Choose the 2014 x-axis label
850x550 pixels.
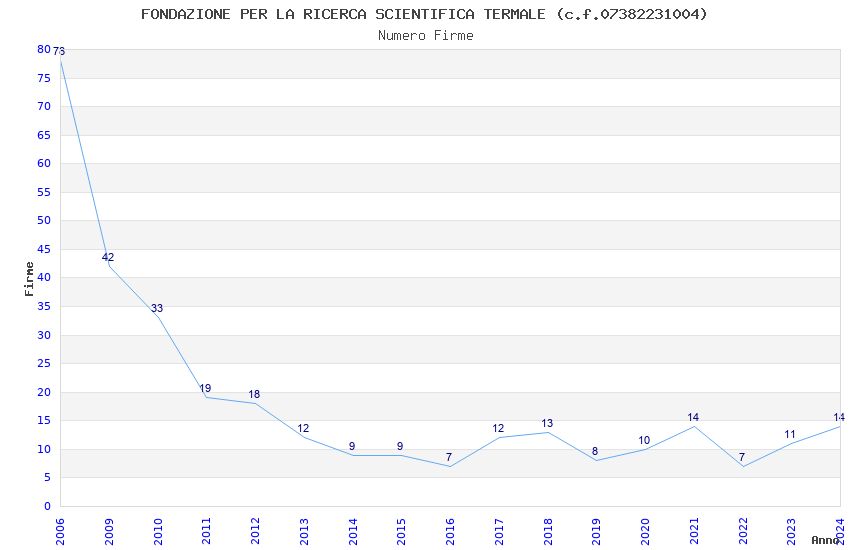click(x=352, y=531)
